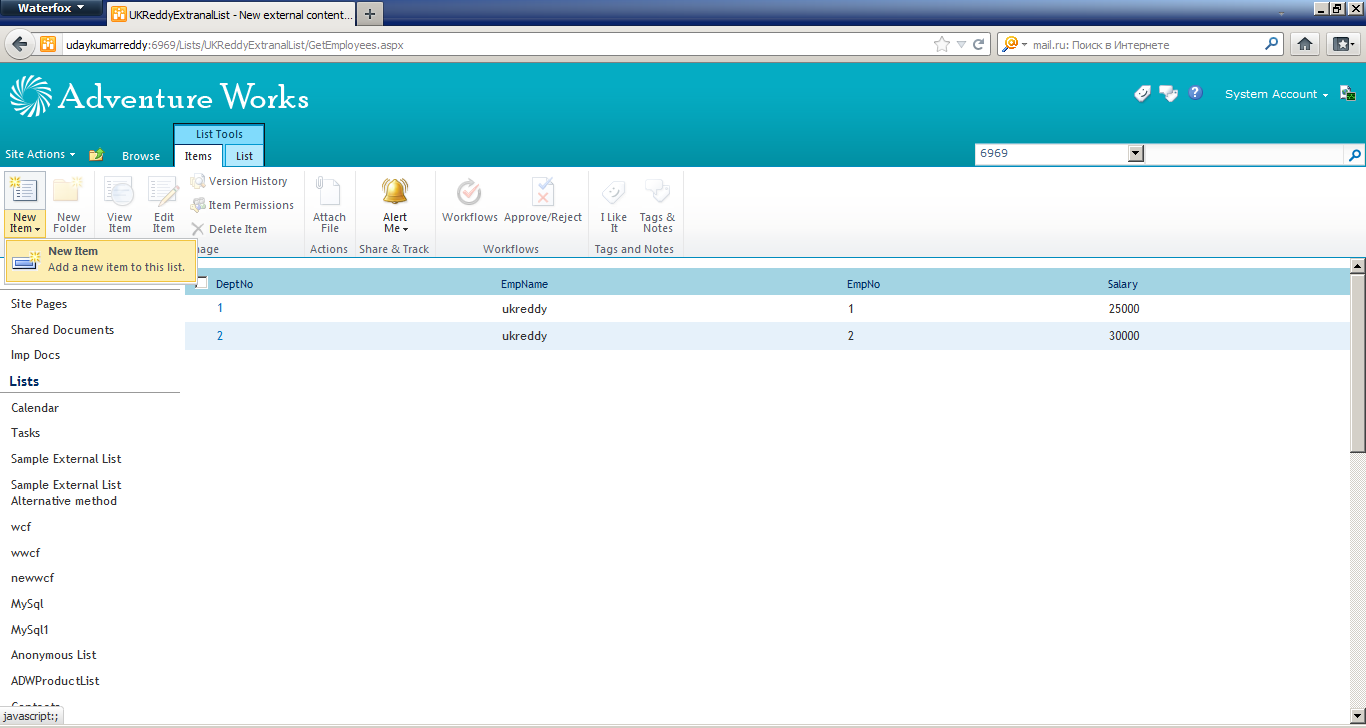Screen dimensions: 1366x728
Task: Open the Workflows ribbon icon
Action: point(469,190)
